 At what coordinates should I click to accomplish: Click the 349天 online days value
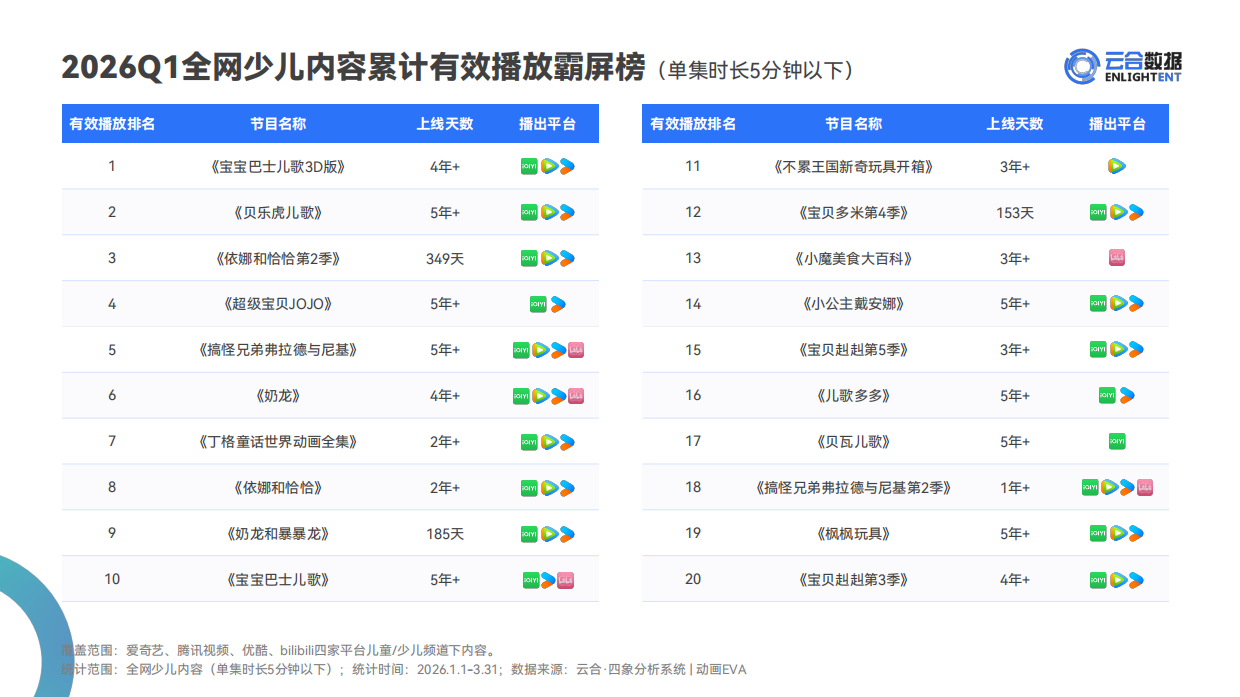445,258
